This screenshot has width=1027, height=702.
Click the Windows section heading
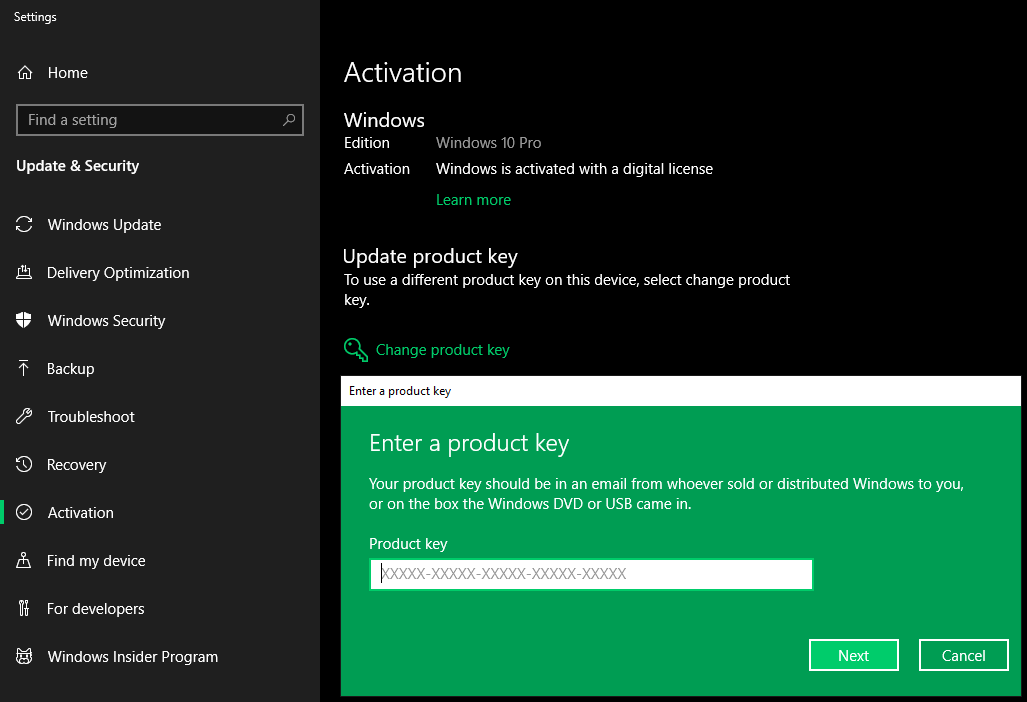[x=384, y=120]
